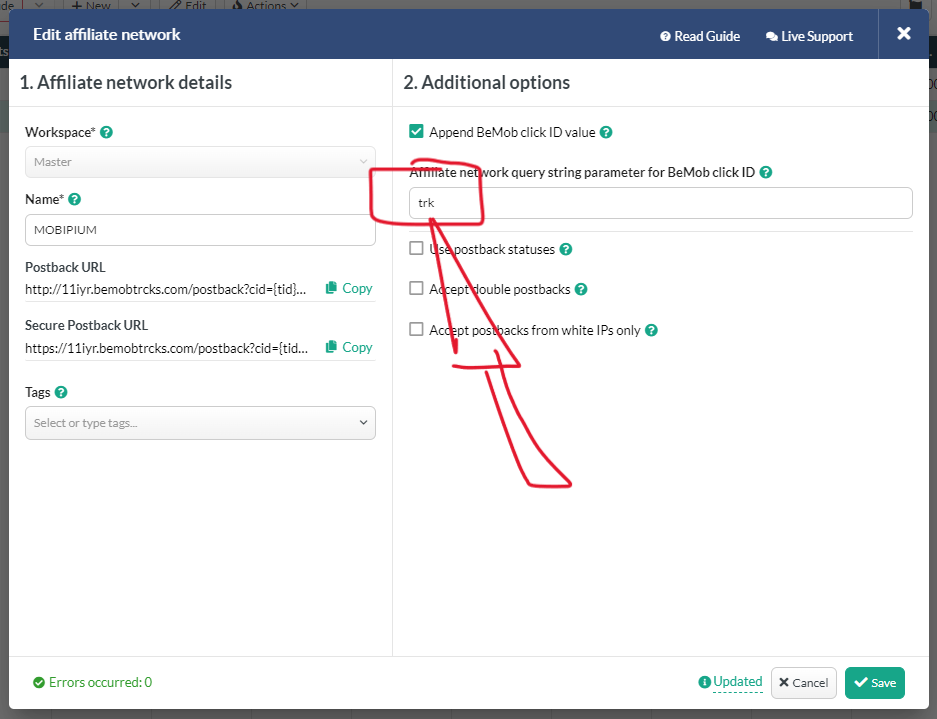Click help icon for Append BeMob click ID

point(606,132)
